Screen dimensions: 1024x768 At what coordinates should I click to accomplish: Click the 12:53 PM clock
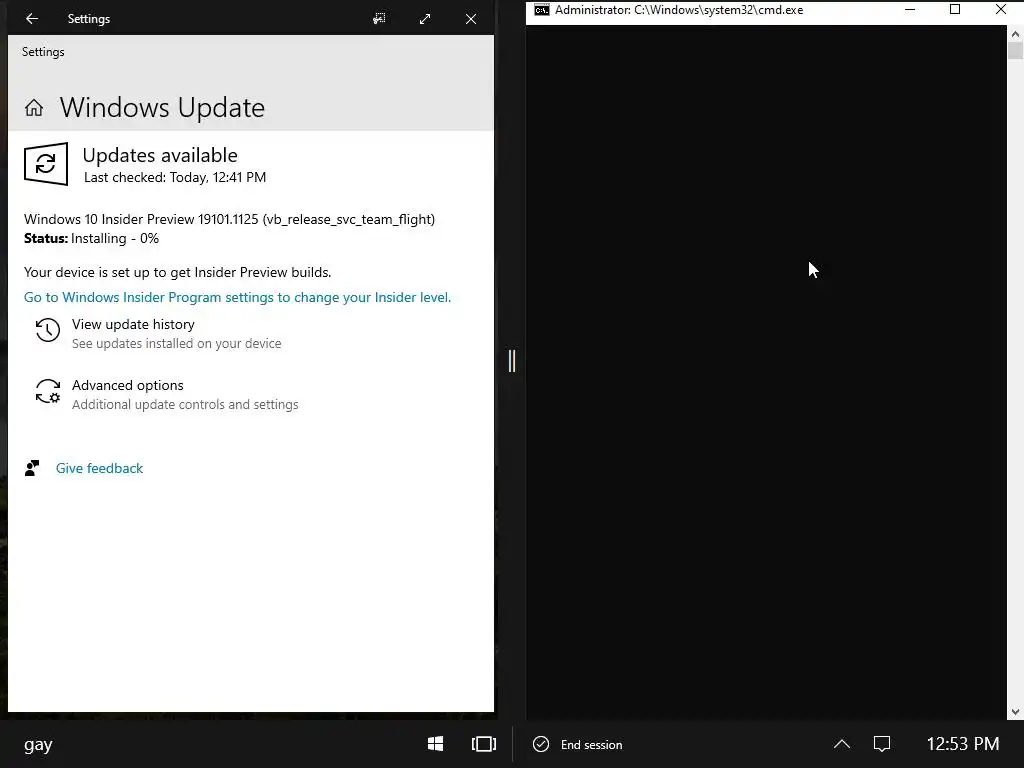pyautogui.click(x=963, y=744)
